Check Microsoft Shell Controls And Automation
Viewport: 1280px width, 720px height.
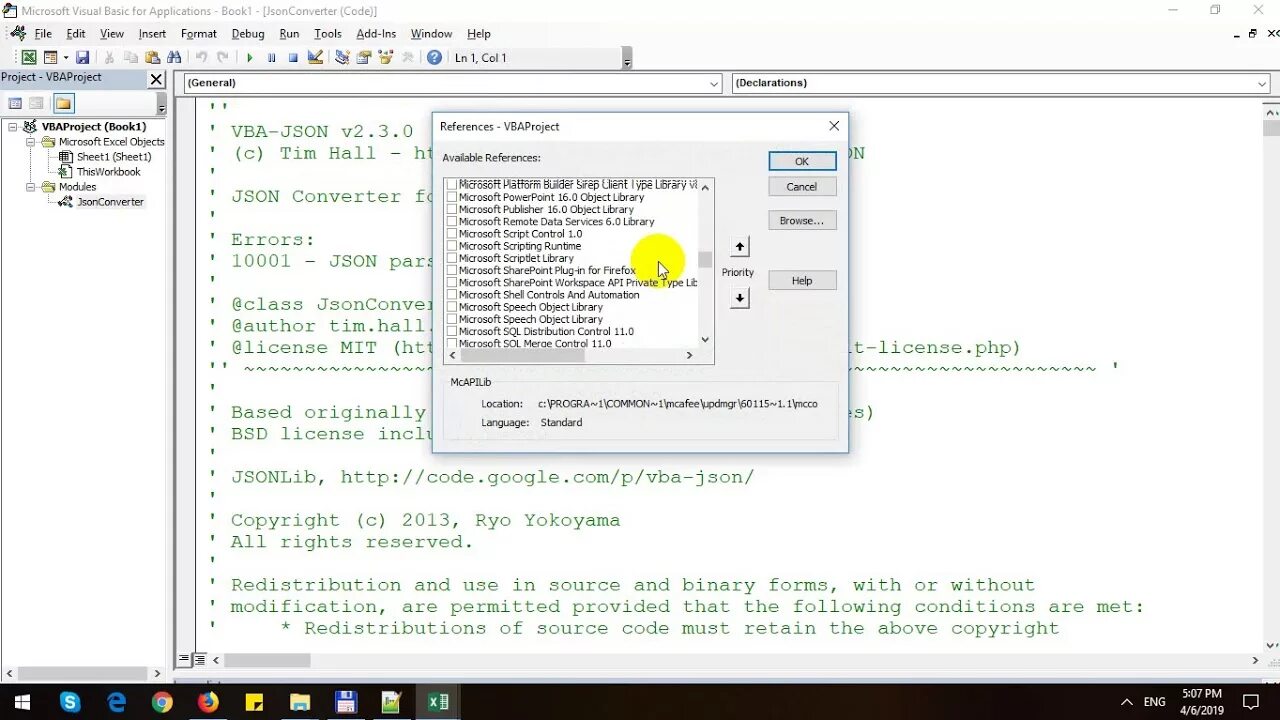(452, 295)
